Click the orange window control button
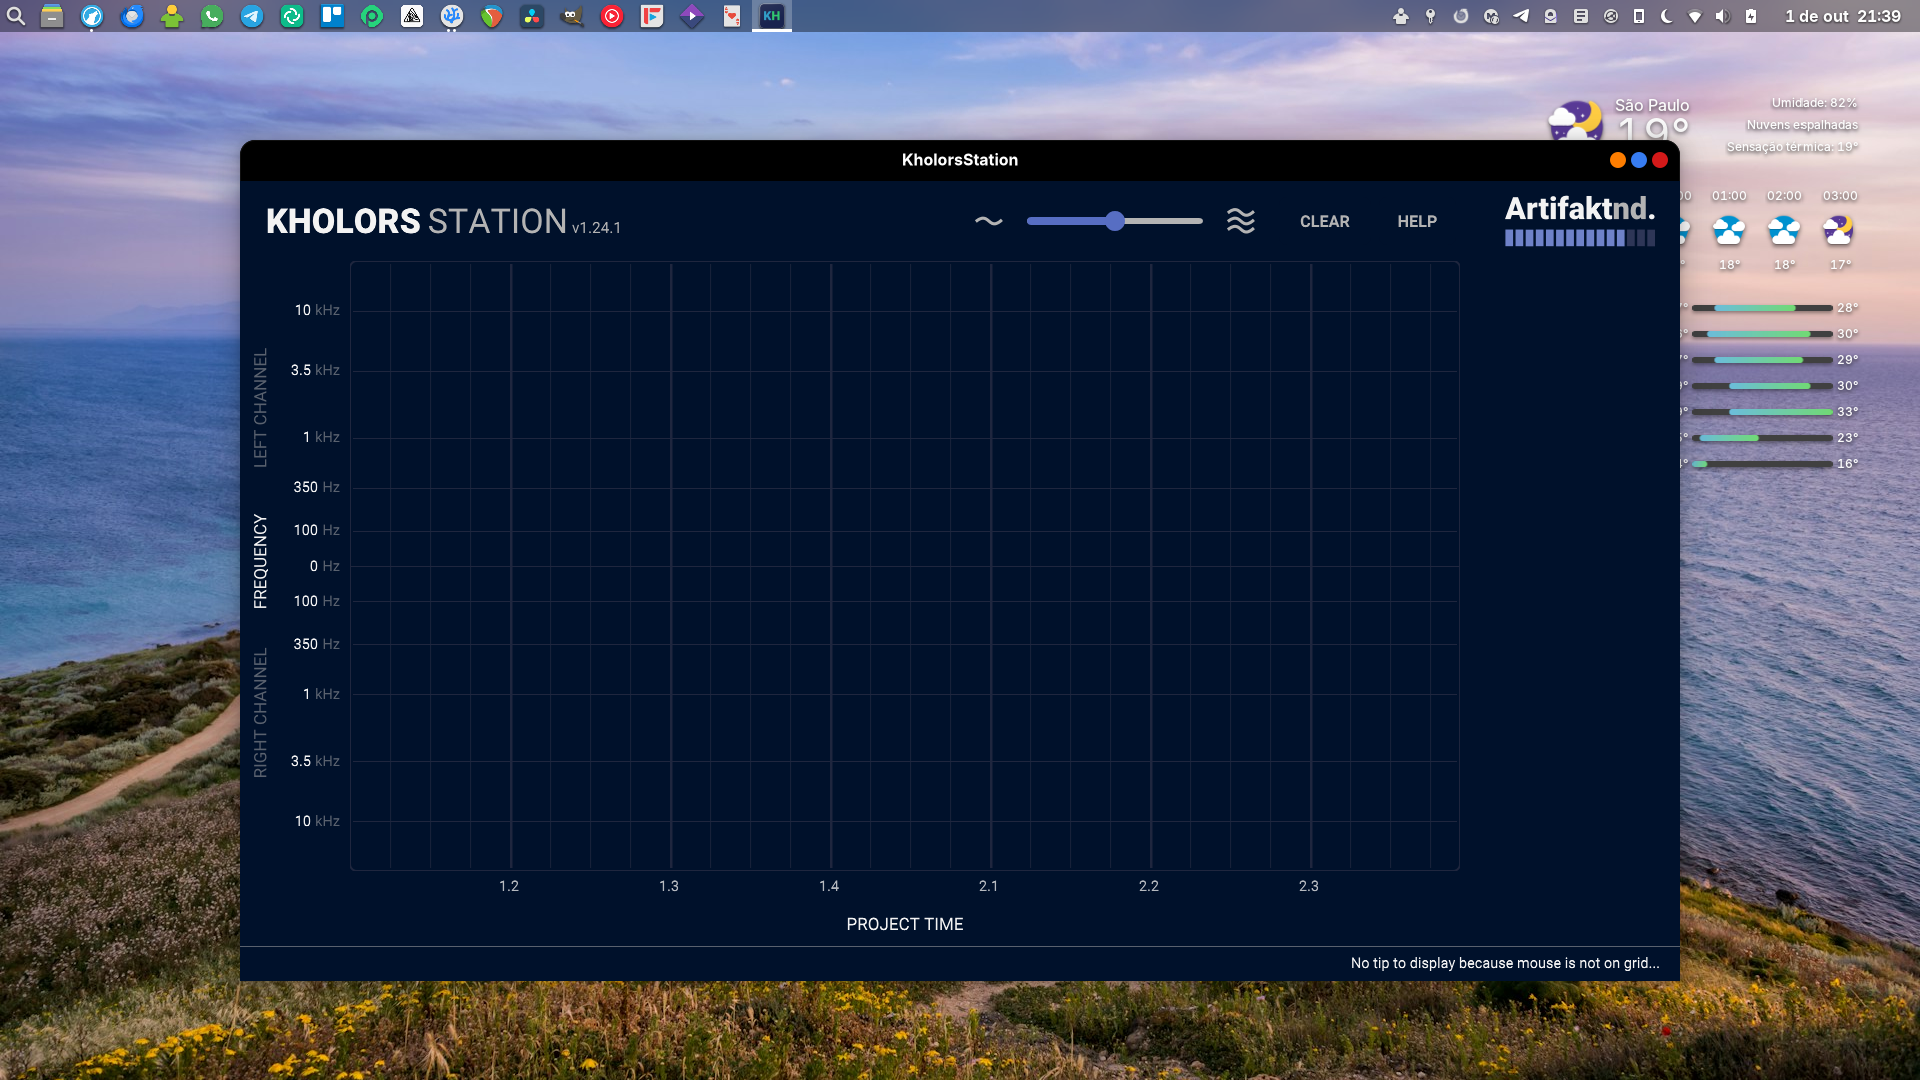 [1617, 160]
